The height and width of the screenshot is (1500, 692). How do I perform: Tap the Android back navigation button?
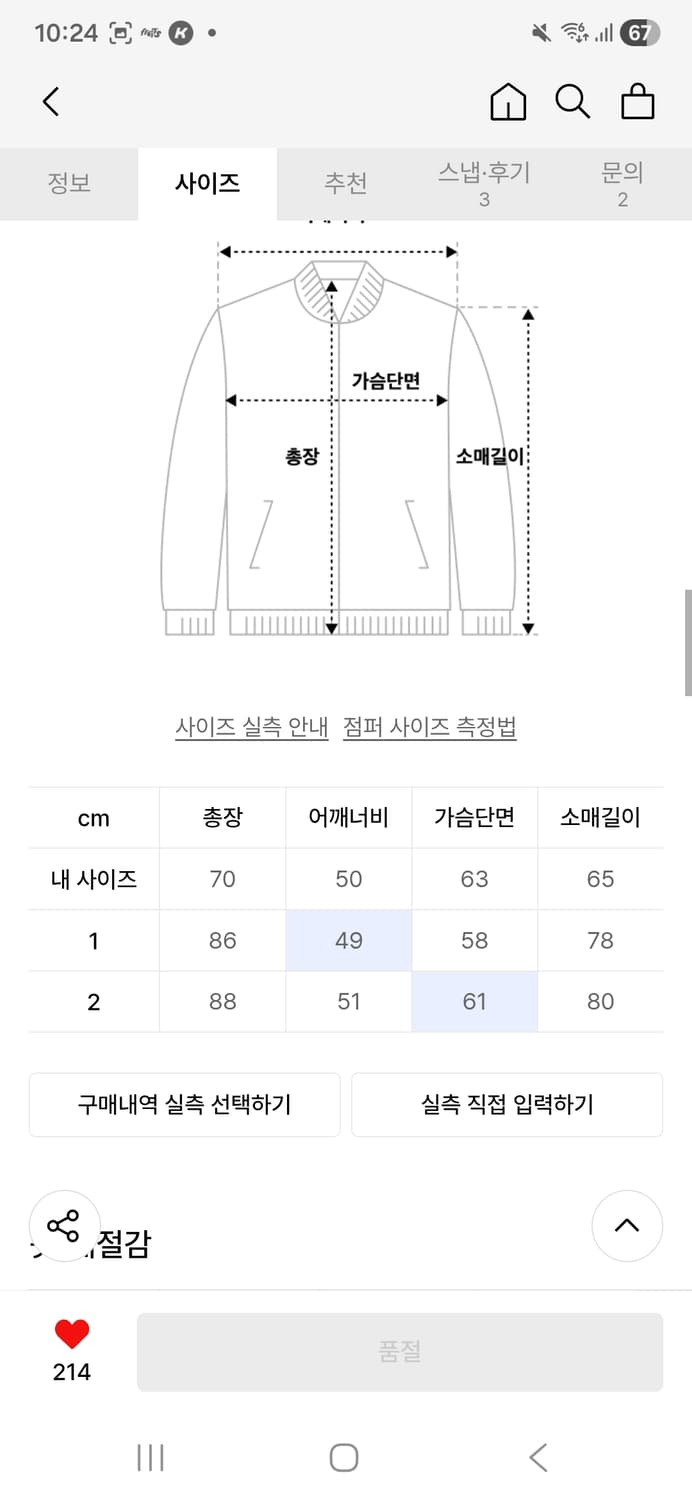coord(540,1458)
